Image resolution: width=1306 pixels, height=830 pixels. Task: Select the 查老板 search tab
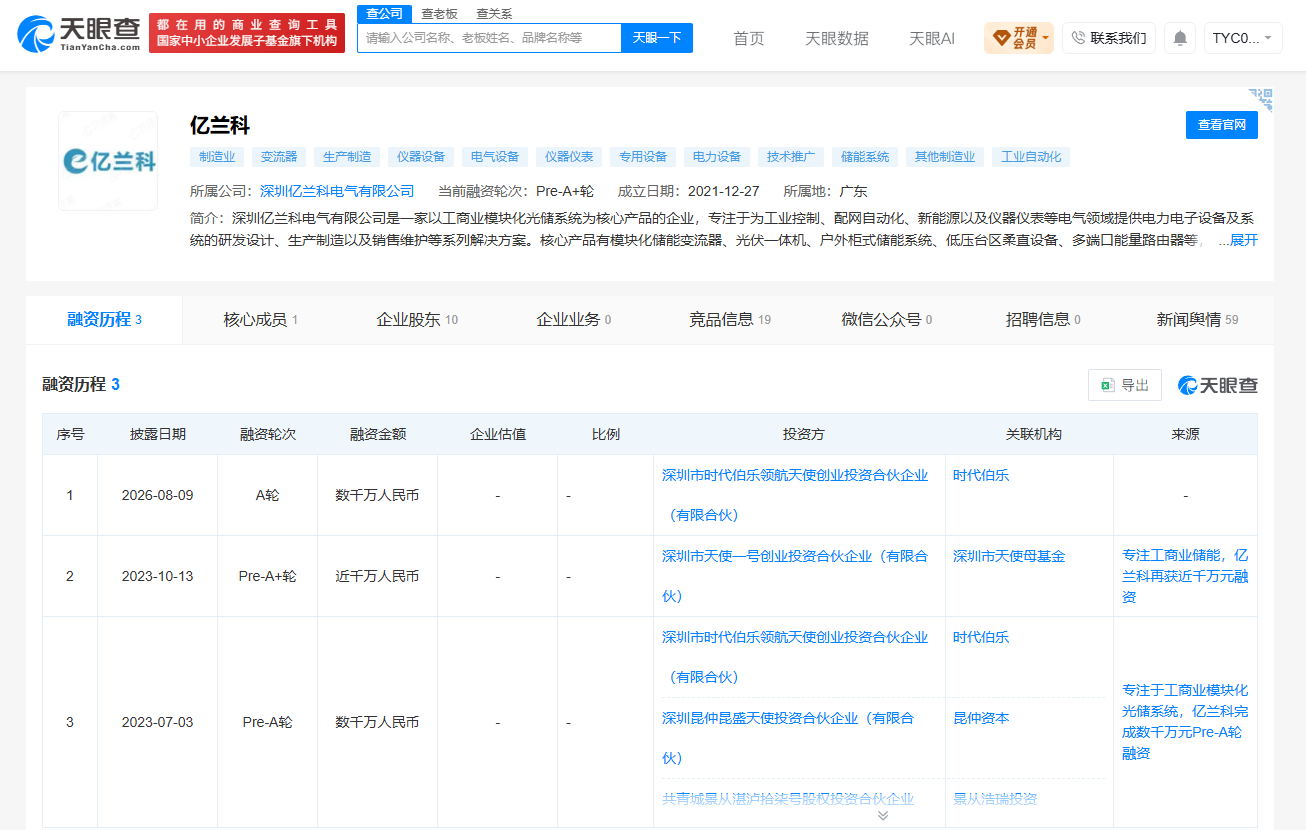(x=439, y=14)
